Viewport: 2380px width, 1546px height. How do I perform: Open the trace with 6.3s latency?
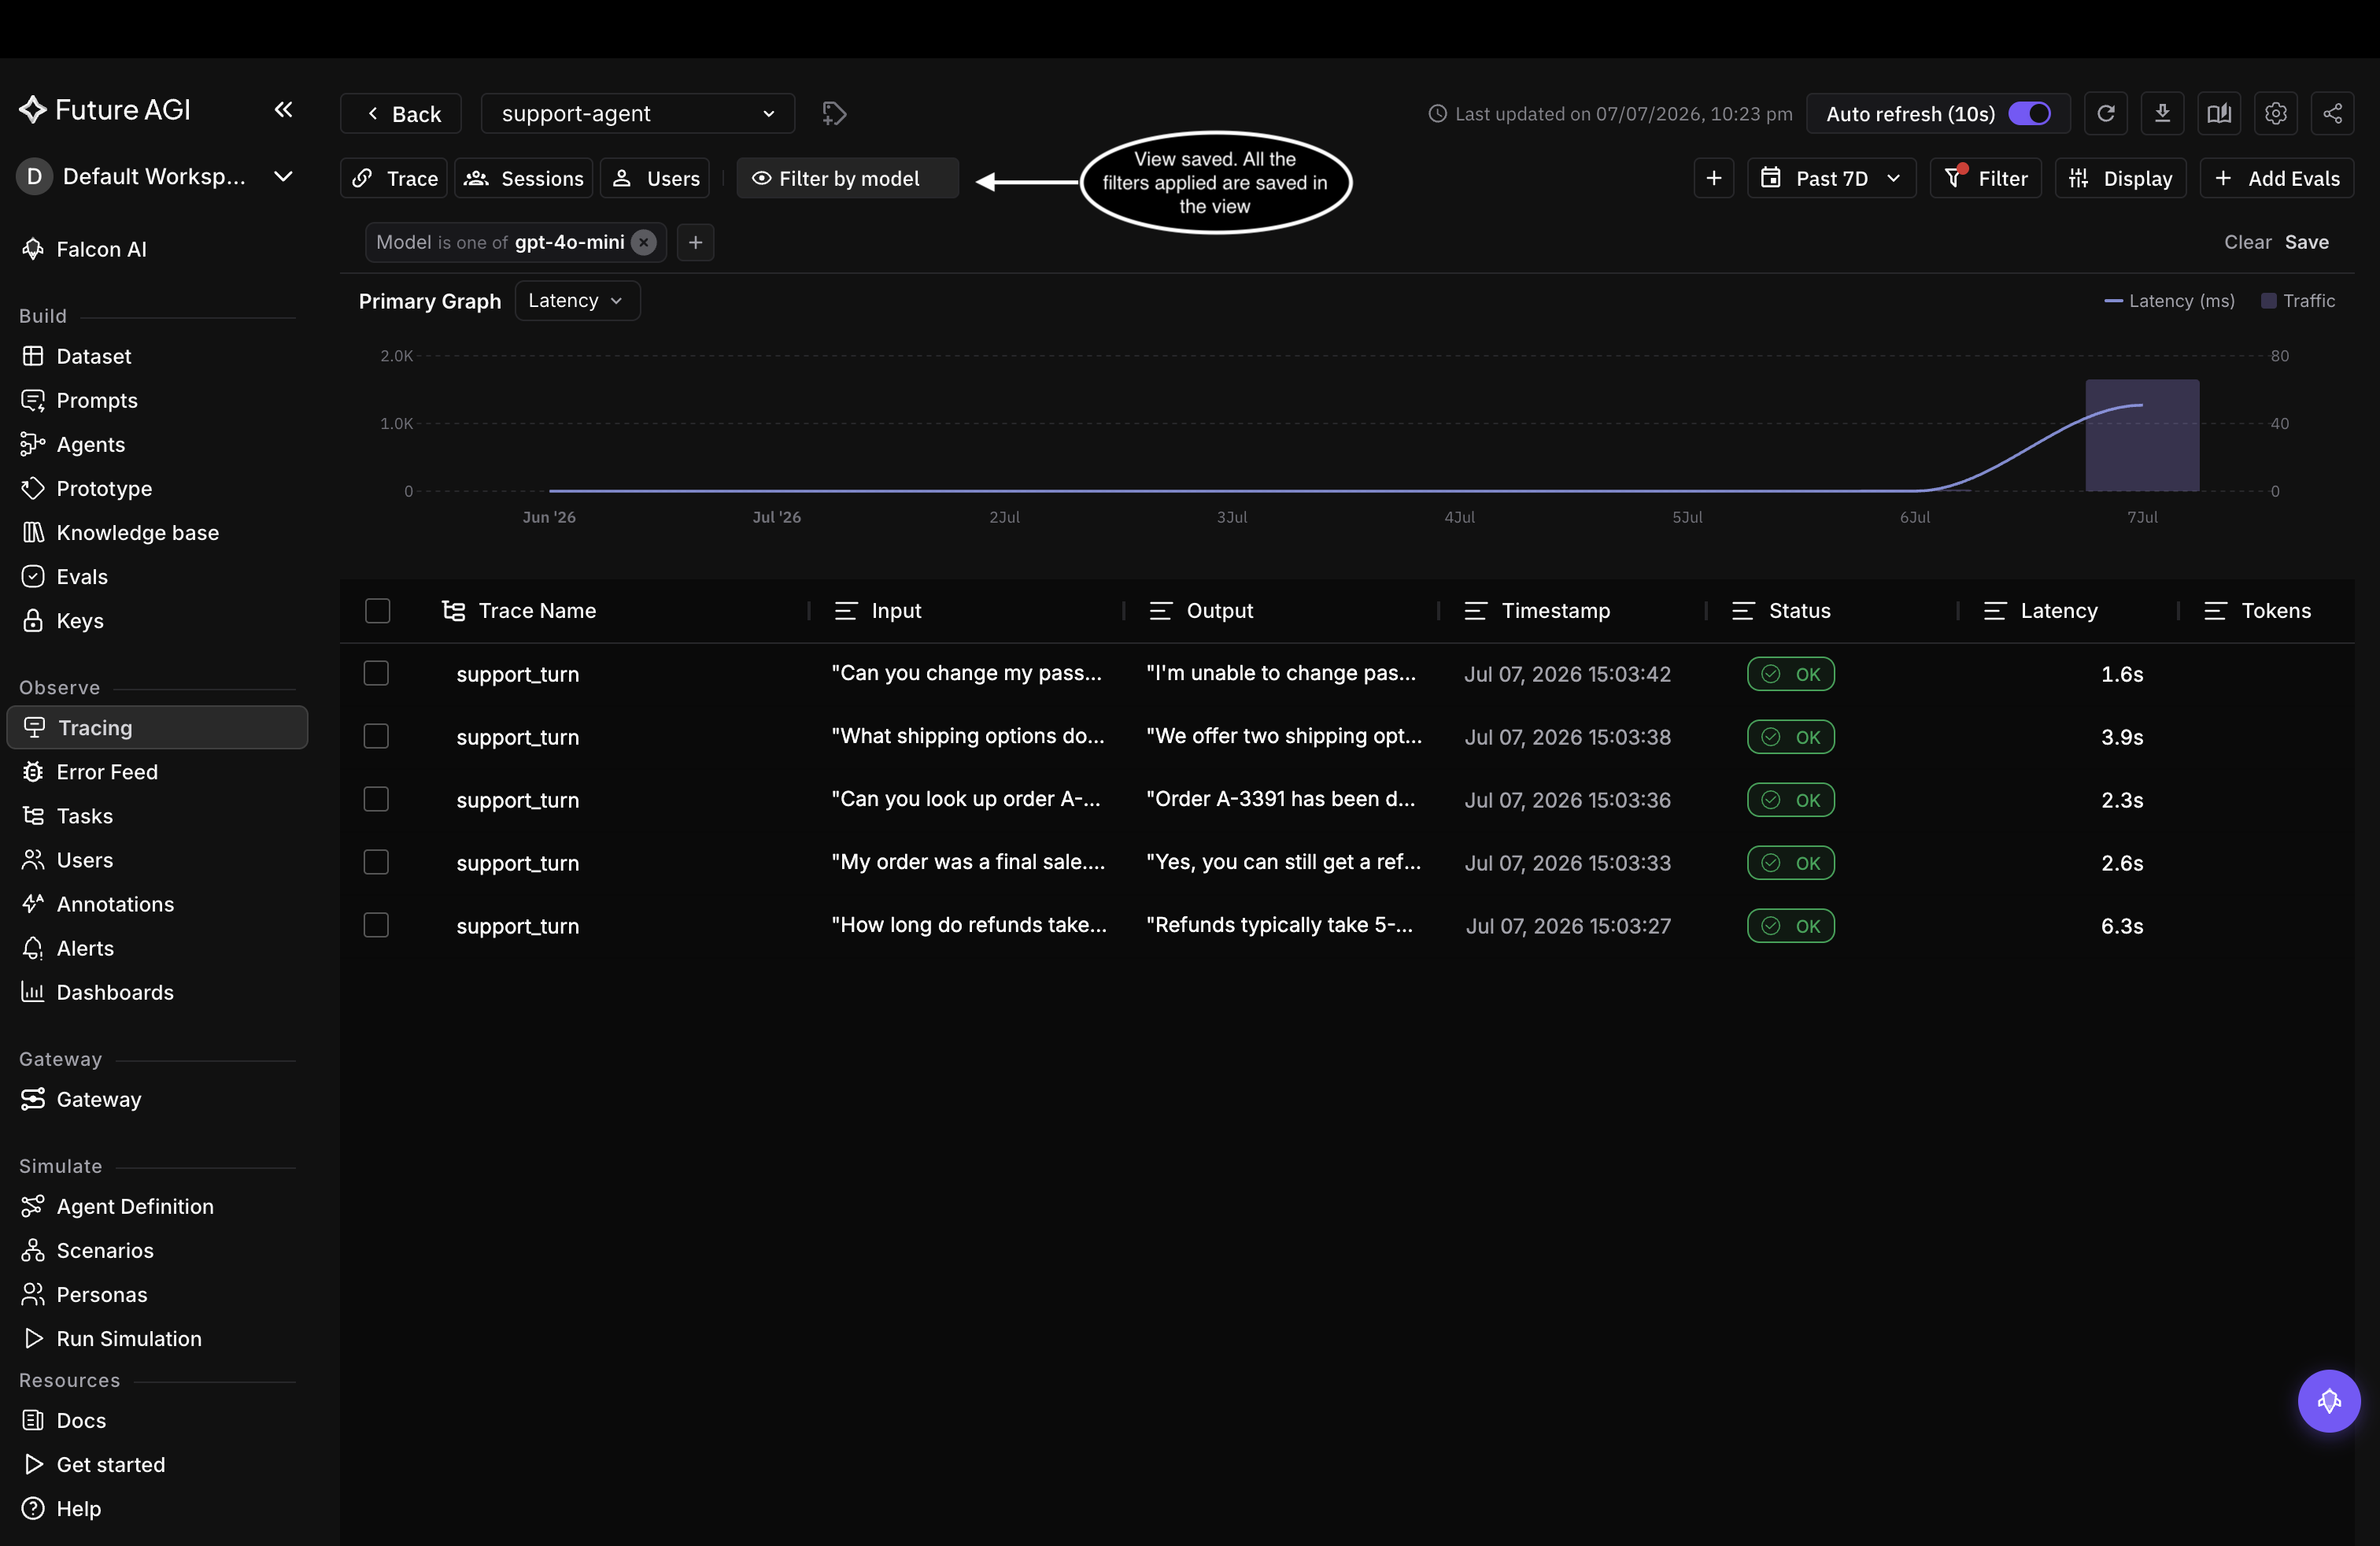(x=1346, y=925)
